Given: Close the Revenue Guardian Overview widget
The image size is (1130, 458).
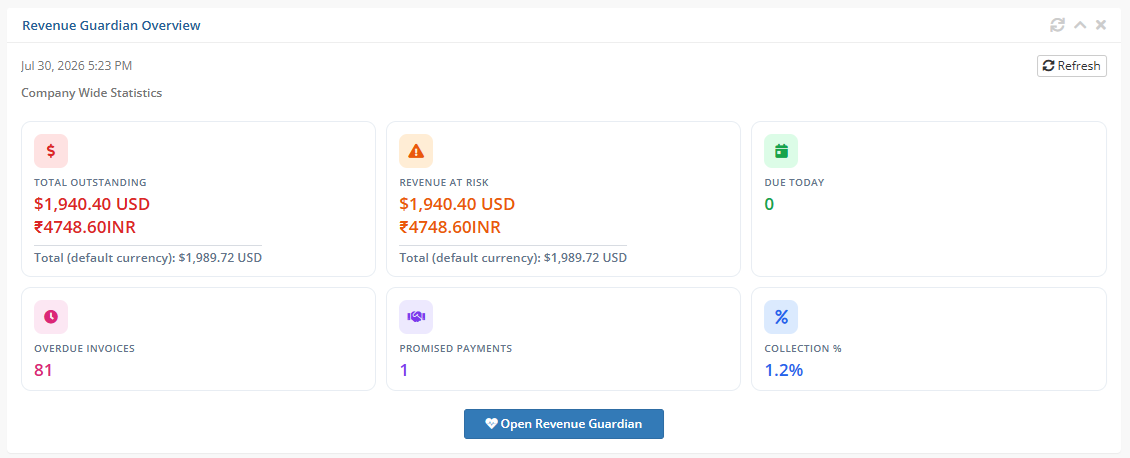Looking at the screenshot, I should [1100, 25].
